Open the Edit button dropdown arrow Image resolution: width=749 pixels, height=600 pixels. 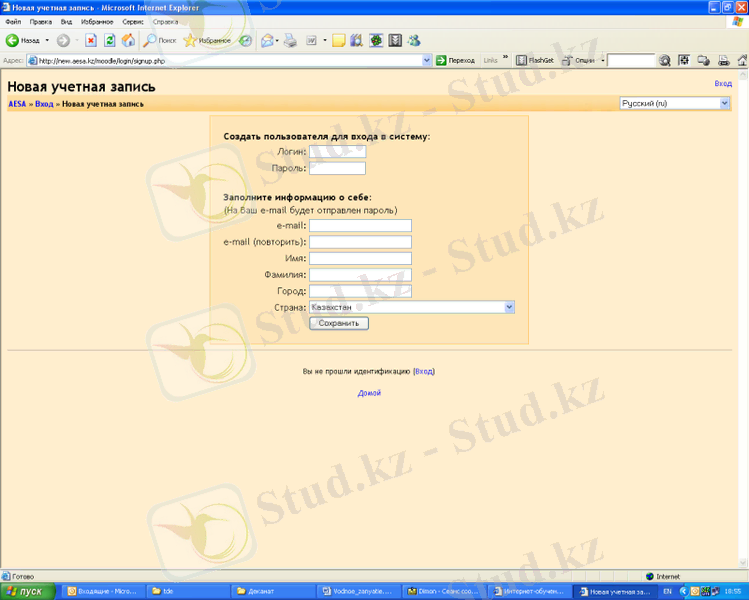(325, 41)
